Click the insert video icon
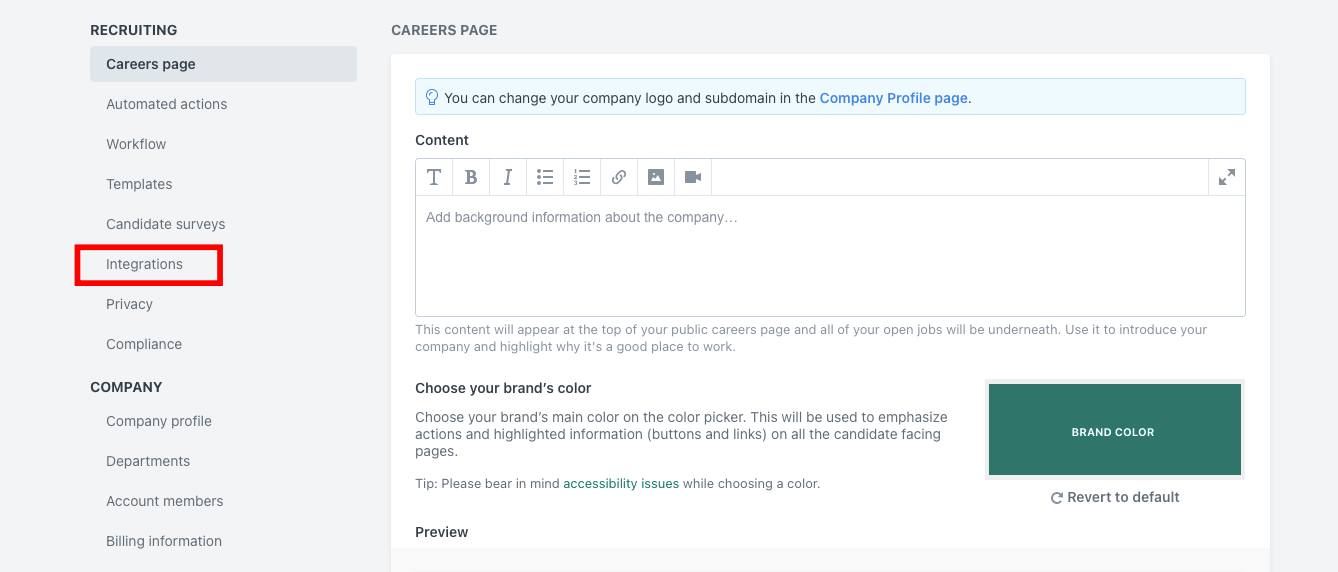 click(x=693, y=177)
